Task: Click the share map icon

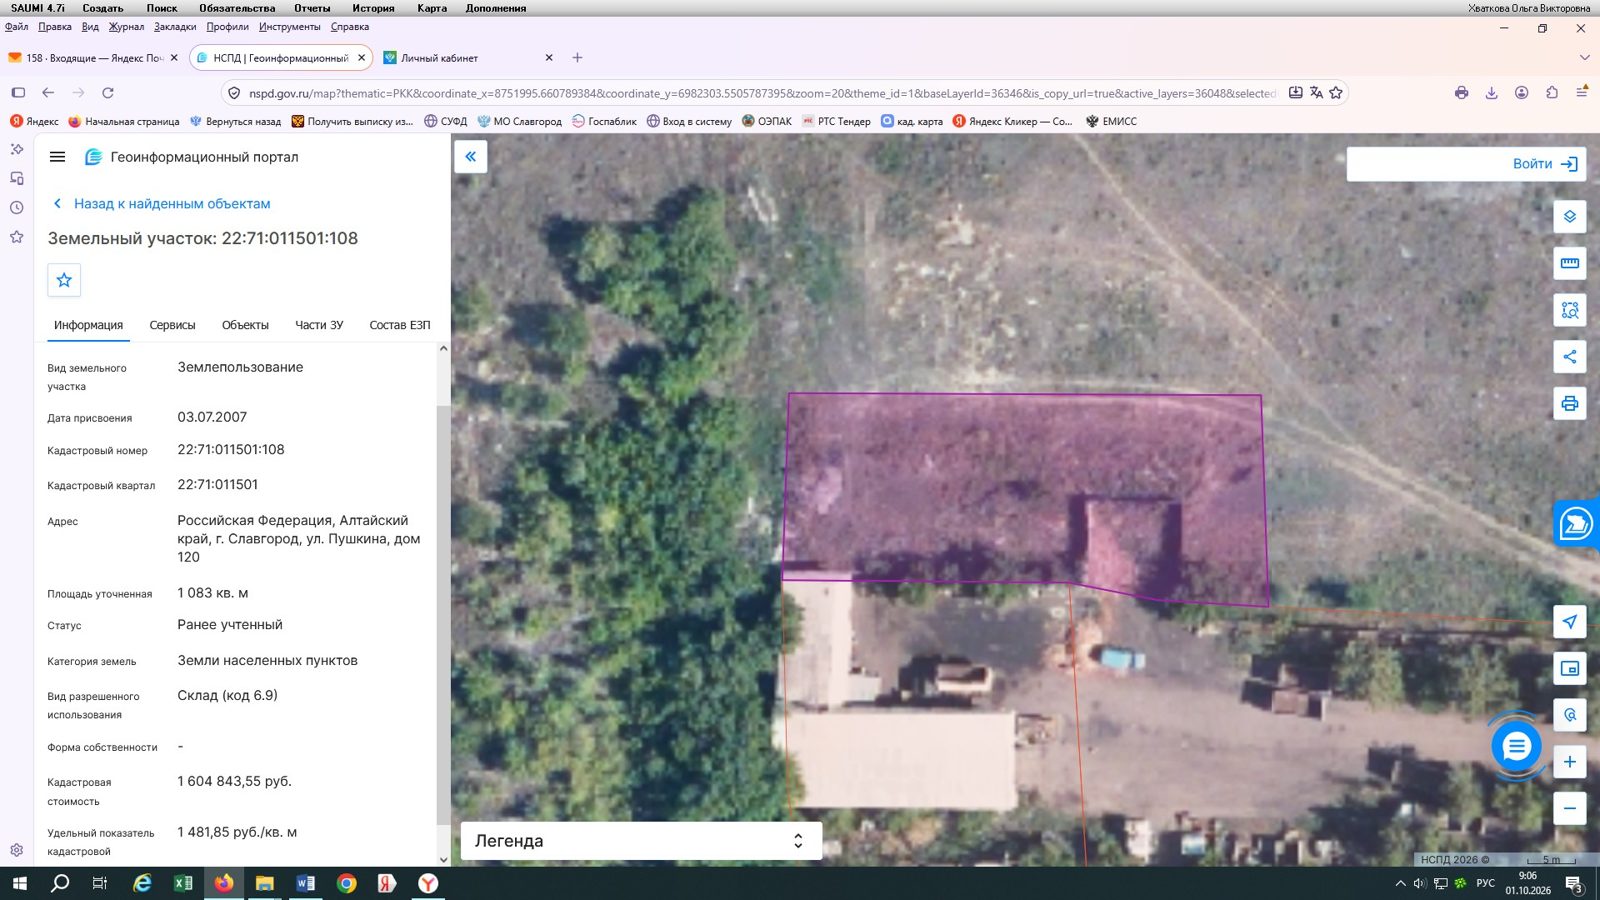Action: pos(1569,357)
